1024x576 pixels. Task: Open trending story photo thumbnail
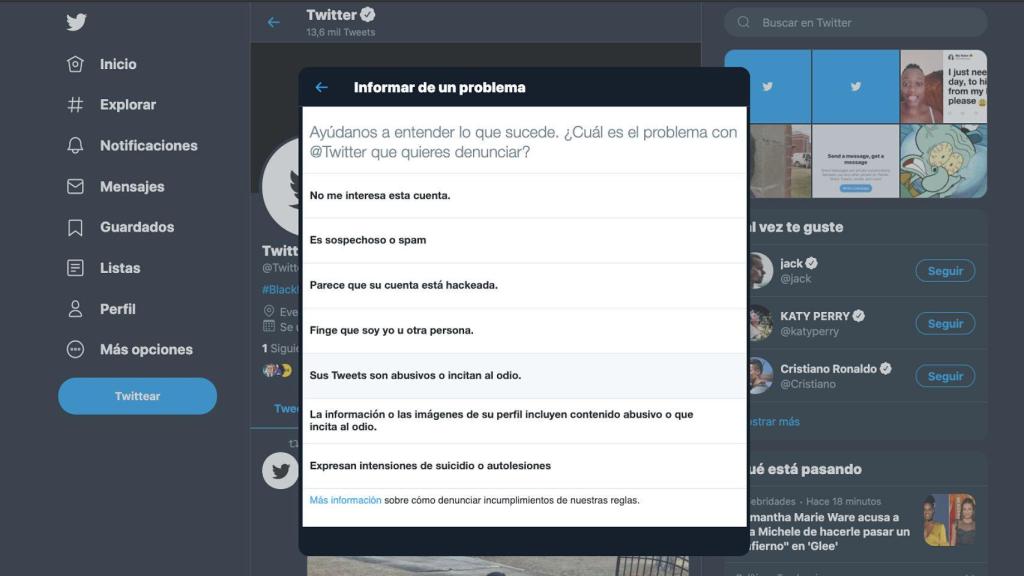950,520
